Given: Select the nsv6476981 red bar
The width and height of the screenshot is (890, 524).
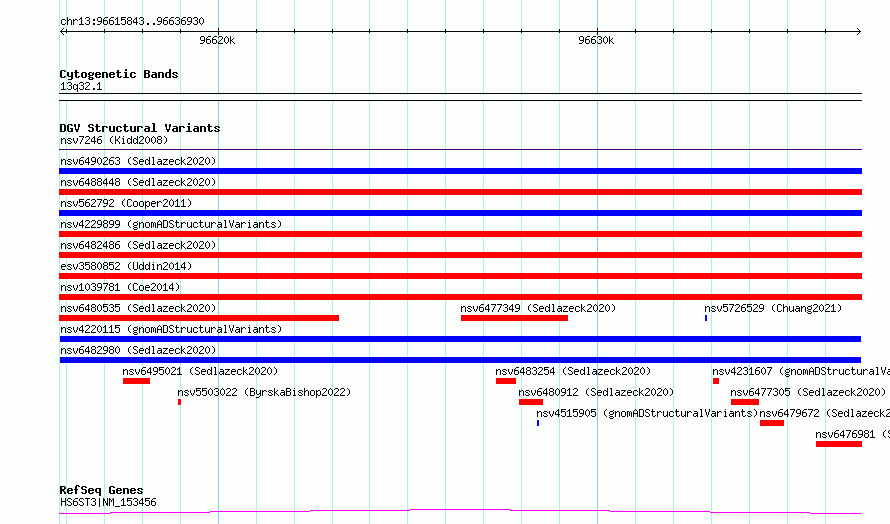Looking at the screenshot, I should coord(839,444).
